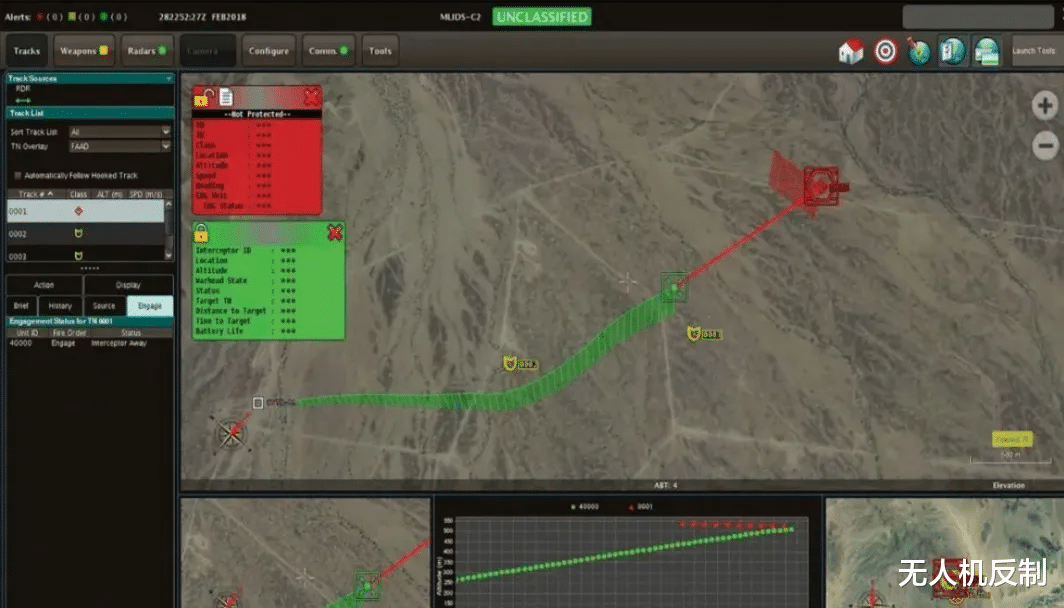
Task: Click the globe with red pin icon
Action: click(918, 51)
